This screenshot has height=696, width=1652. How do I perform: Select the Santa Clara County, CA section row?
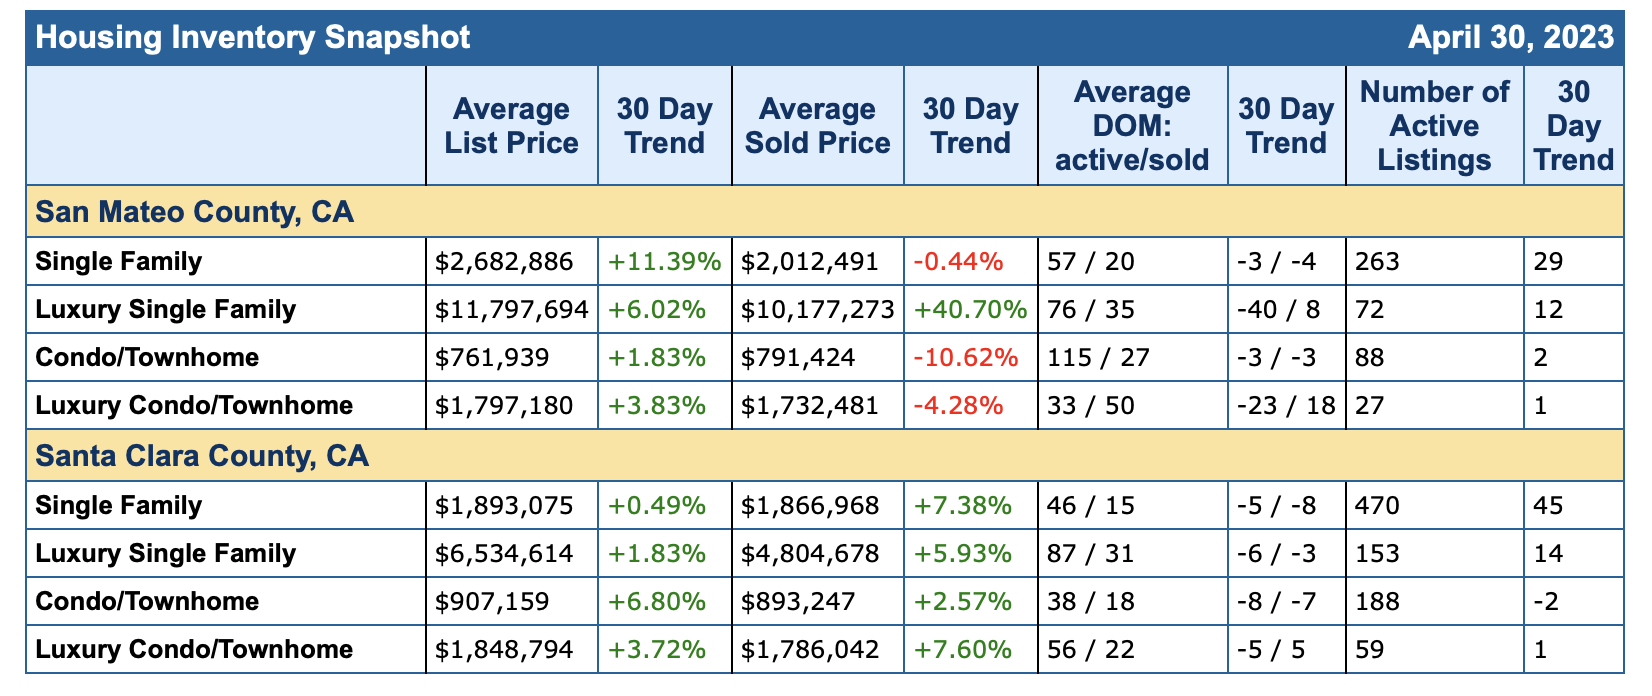[x=202, y=456]
